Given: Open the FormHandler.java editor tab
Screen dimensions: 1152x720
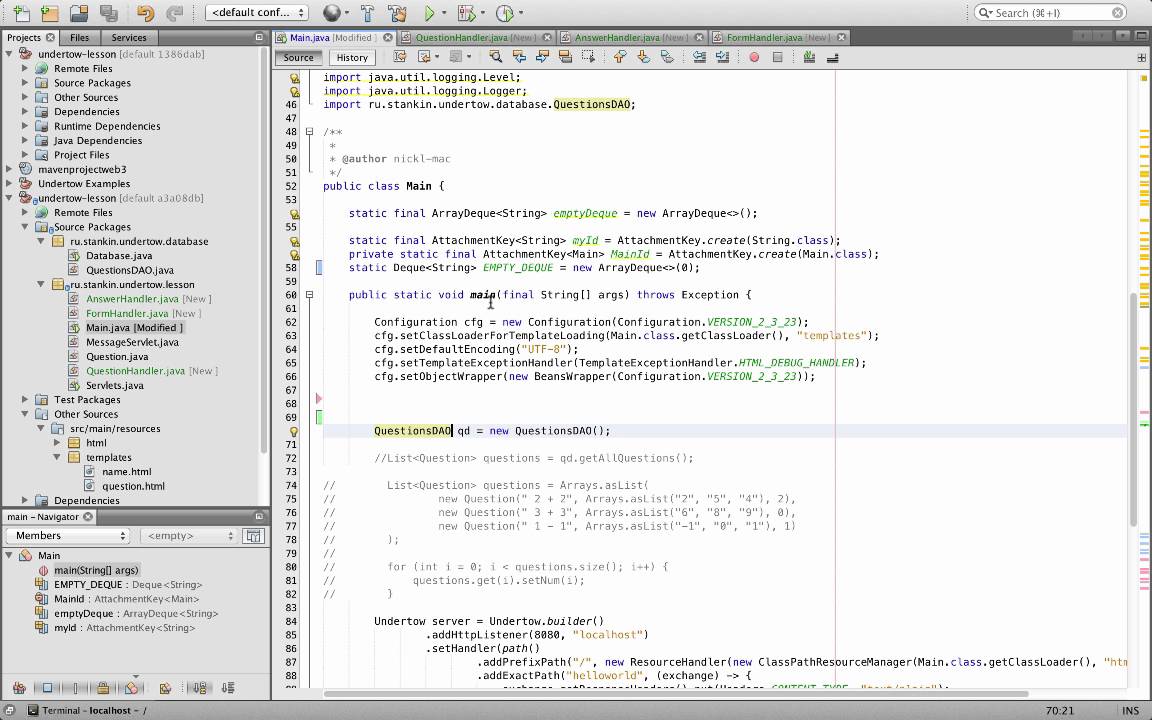Looking at the screenshot, I should pyautogui.click(x=778, y=37).
